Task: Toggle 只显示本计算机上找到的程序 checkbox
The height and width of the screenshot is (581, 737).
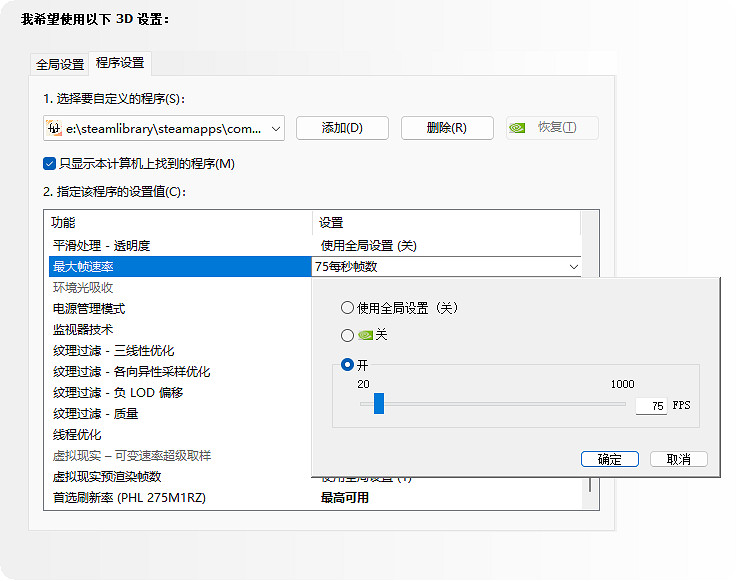Action: [49, 164]
